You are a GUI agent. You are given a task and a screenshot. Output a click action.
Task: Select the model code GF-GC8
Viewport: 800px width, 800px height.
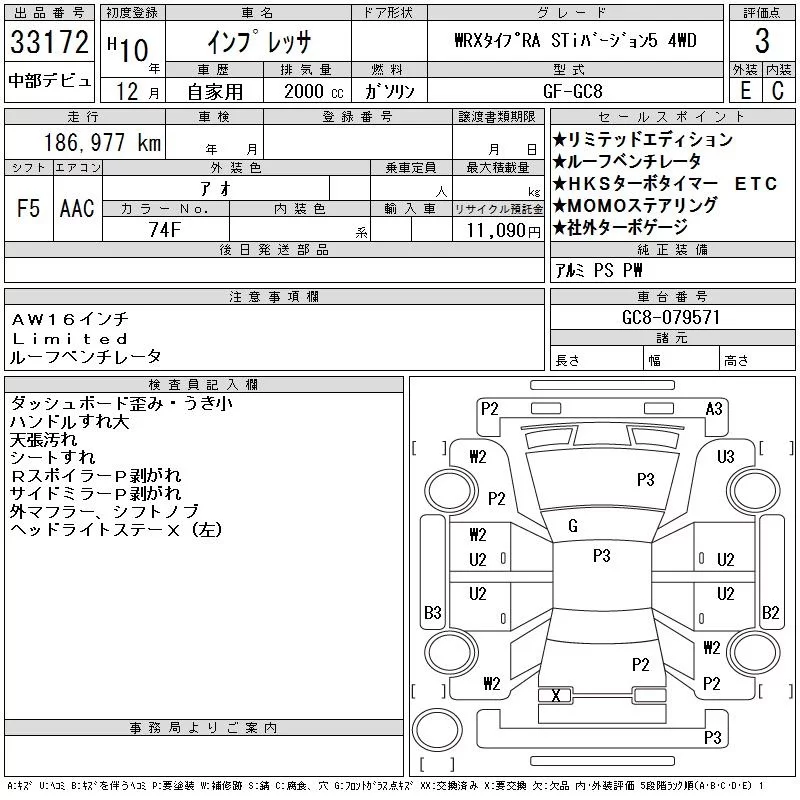572,91
